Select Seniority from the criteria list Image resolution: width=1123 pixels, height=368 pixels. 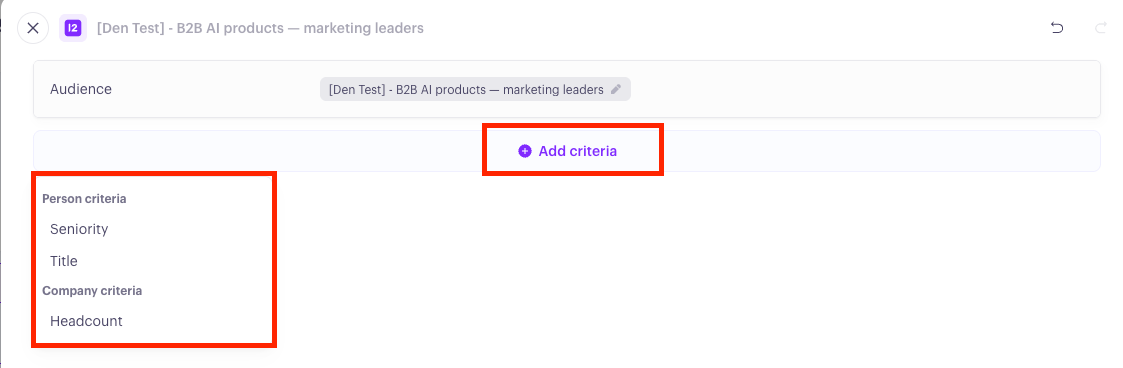click(79, 229)
